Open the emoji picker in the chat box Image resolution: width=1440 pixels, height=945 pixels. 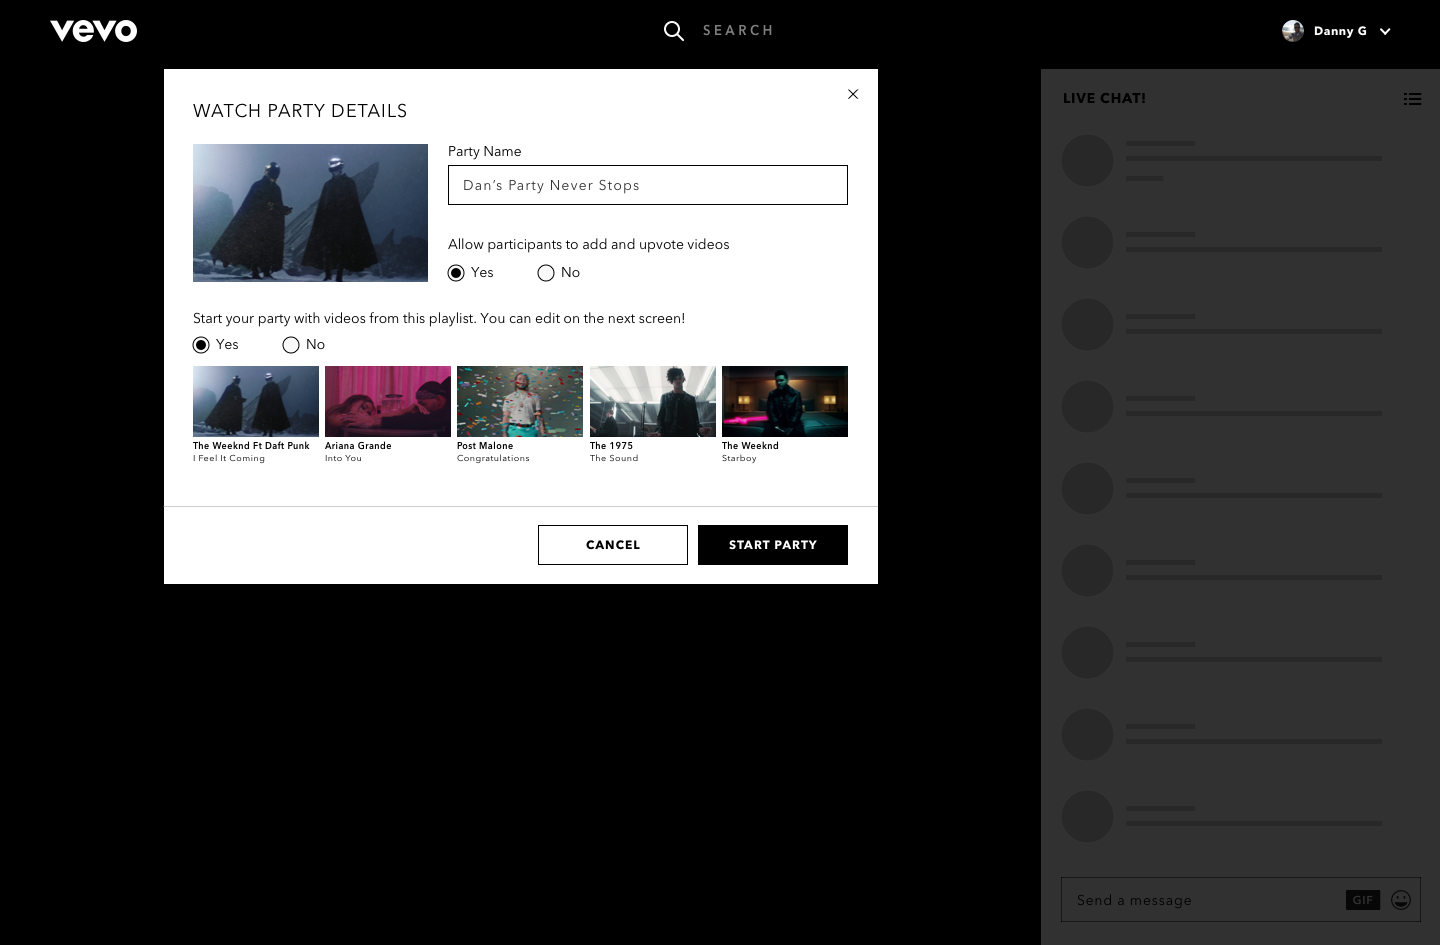tap(1400, 900)
